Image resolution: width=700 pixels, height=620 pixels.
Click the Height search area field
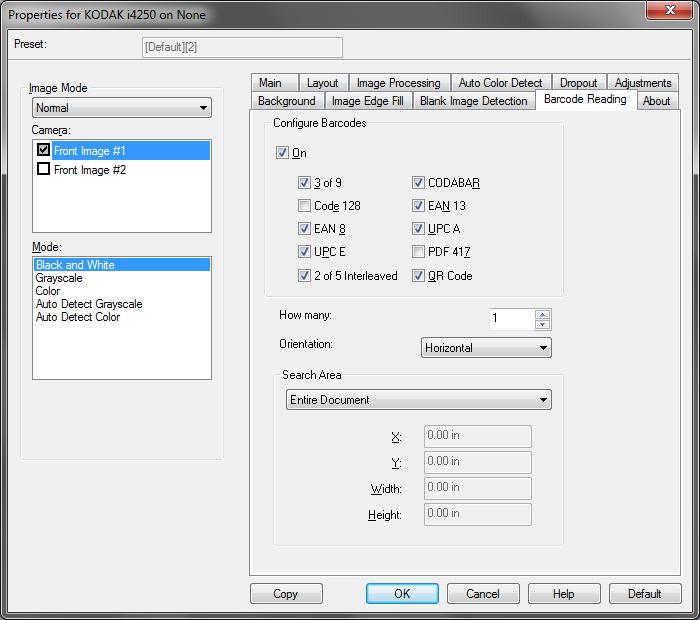point(478,514)
